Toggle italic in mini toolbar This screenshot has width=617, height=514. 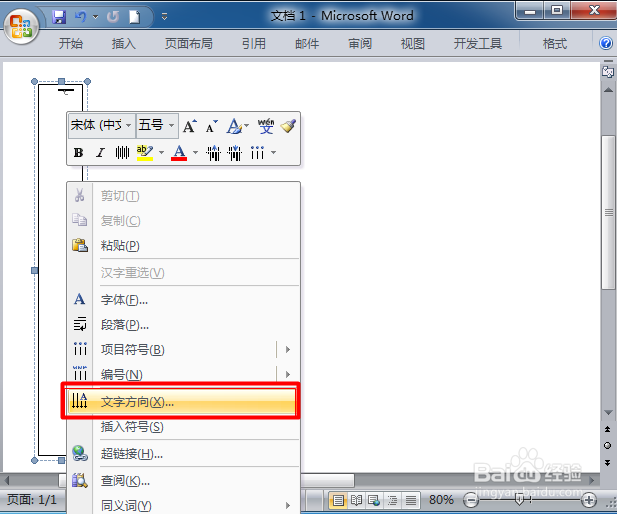tap(100, 153)
